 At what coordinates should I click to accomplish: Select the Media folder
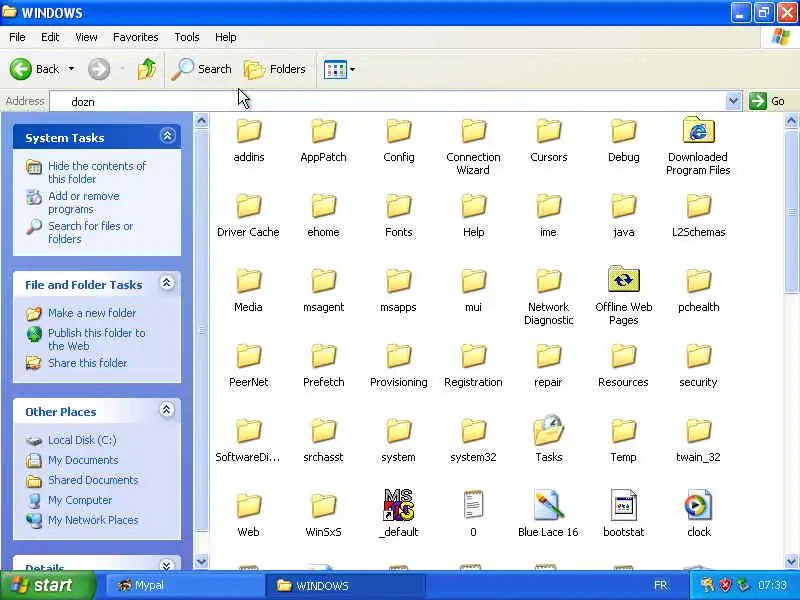coord(248,291)
